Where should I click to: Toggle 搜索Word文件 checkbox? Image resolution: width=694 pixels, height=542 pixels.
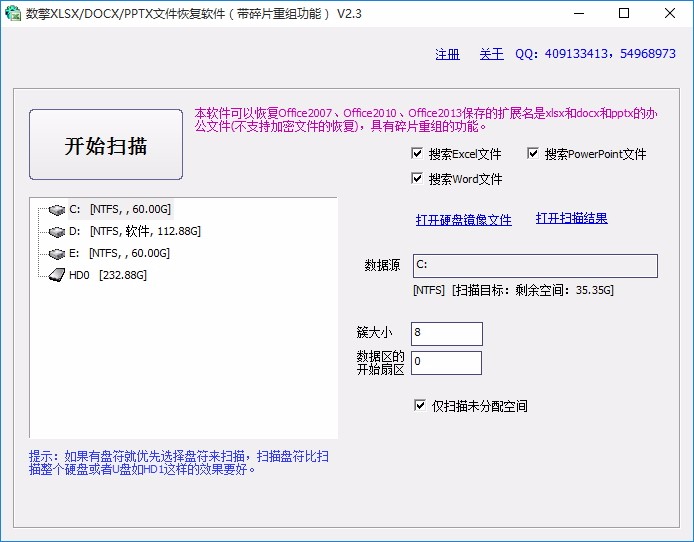pyautogui.click(x=417, y=178)
